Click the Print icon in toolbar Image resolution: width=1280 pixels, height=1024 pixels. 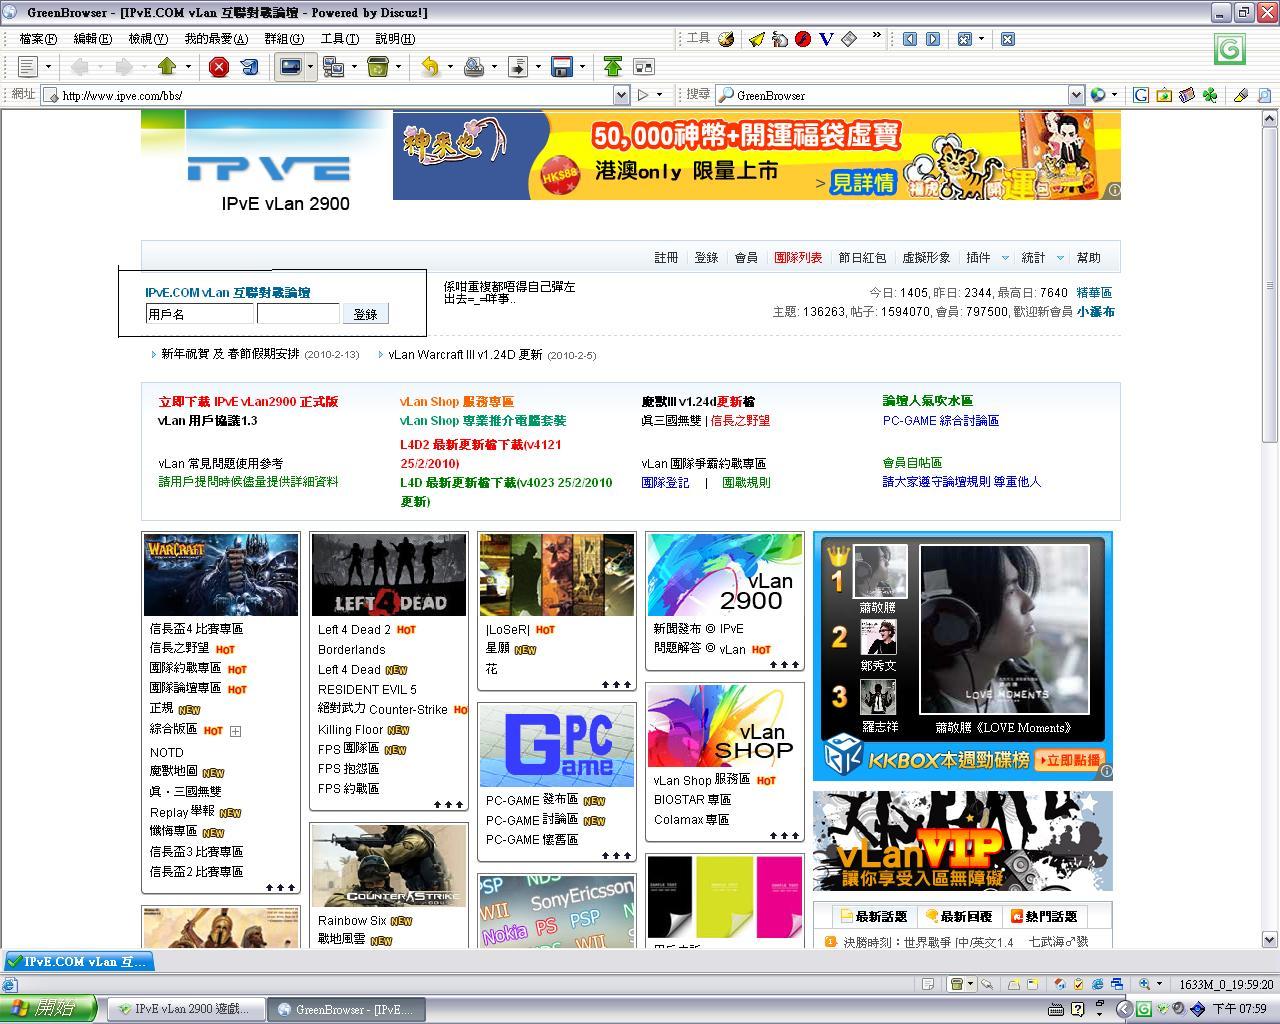pos(474,67)
